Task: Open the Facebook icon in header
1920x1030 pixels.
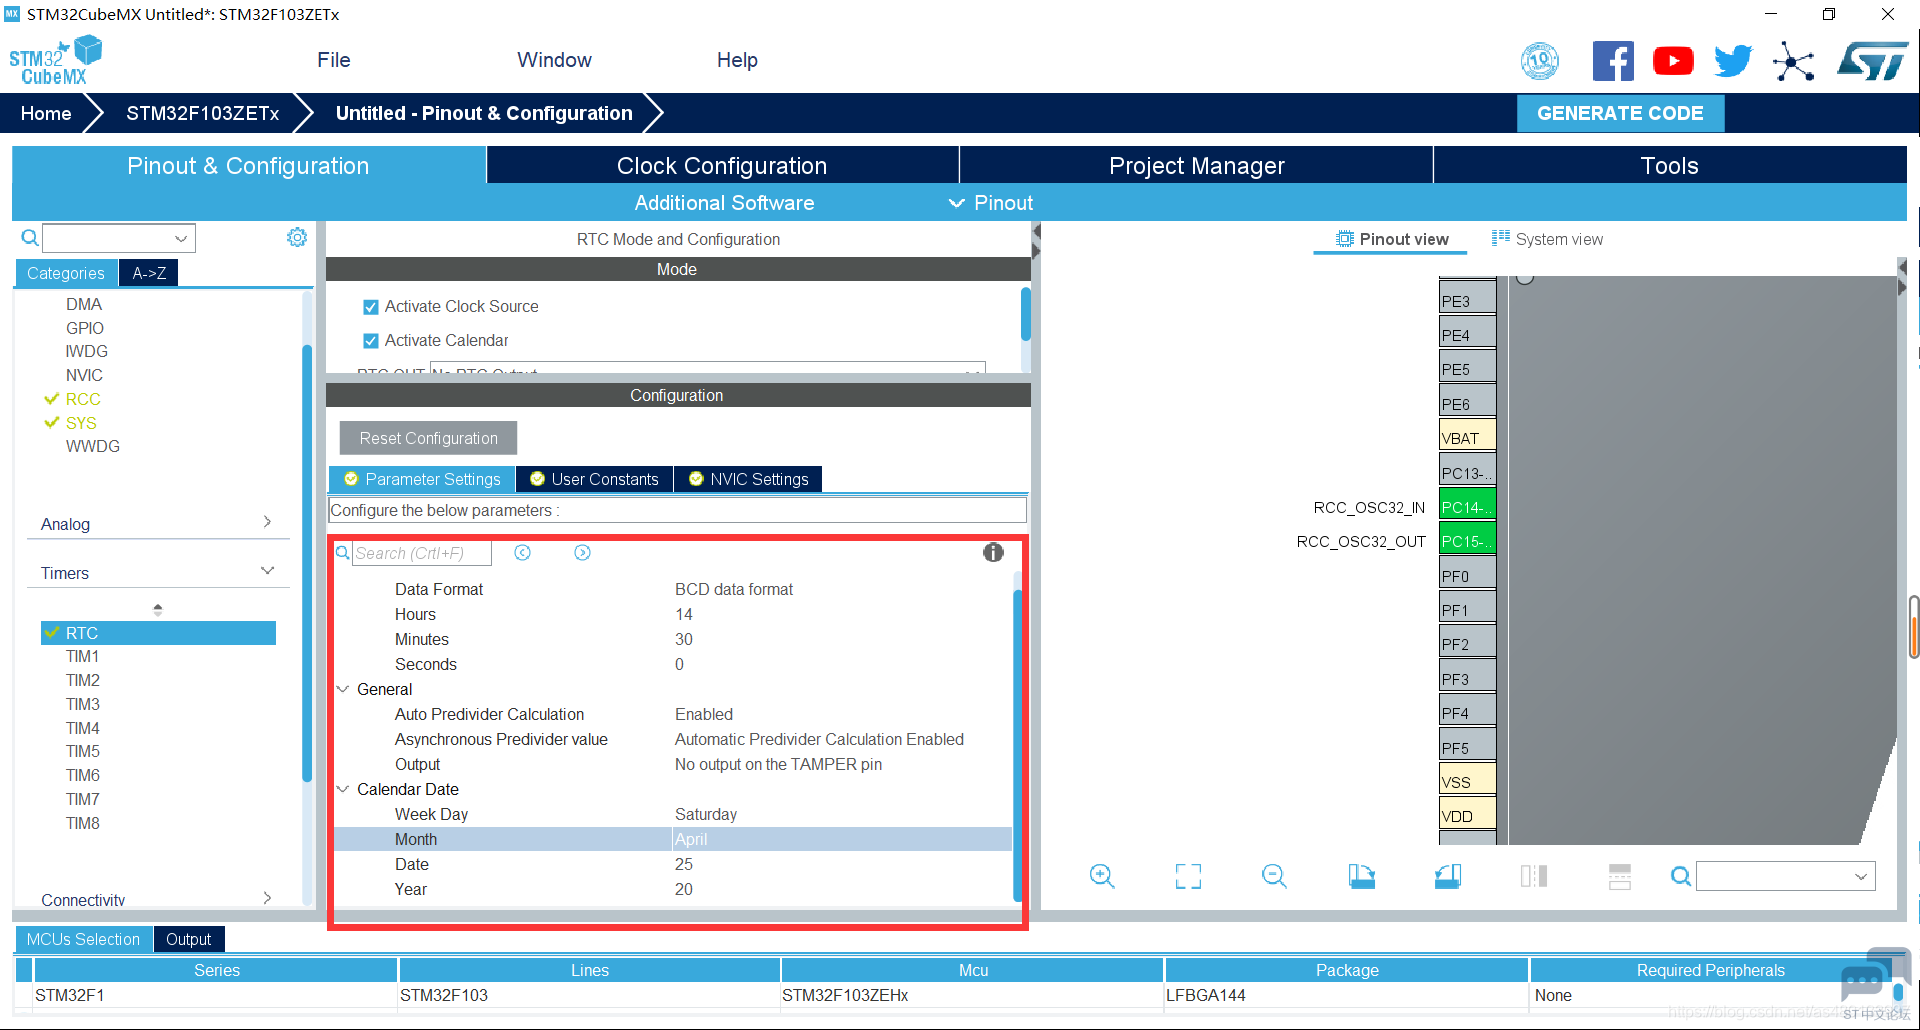Action: 1612,62
